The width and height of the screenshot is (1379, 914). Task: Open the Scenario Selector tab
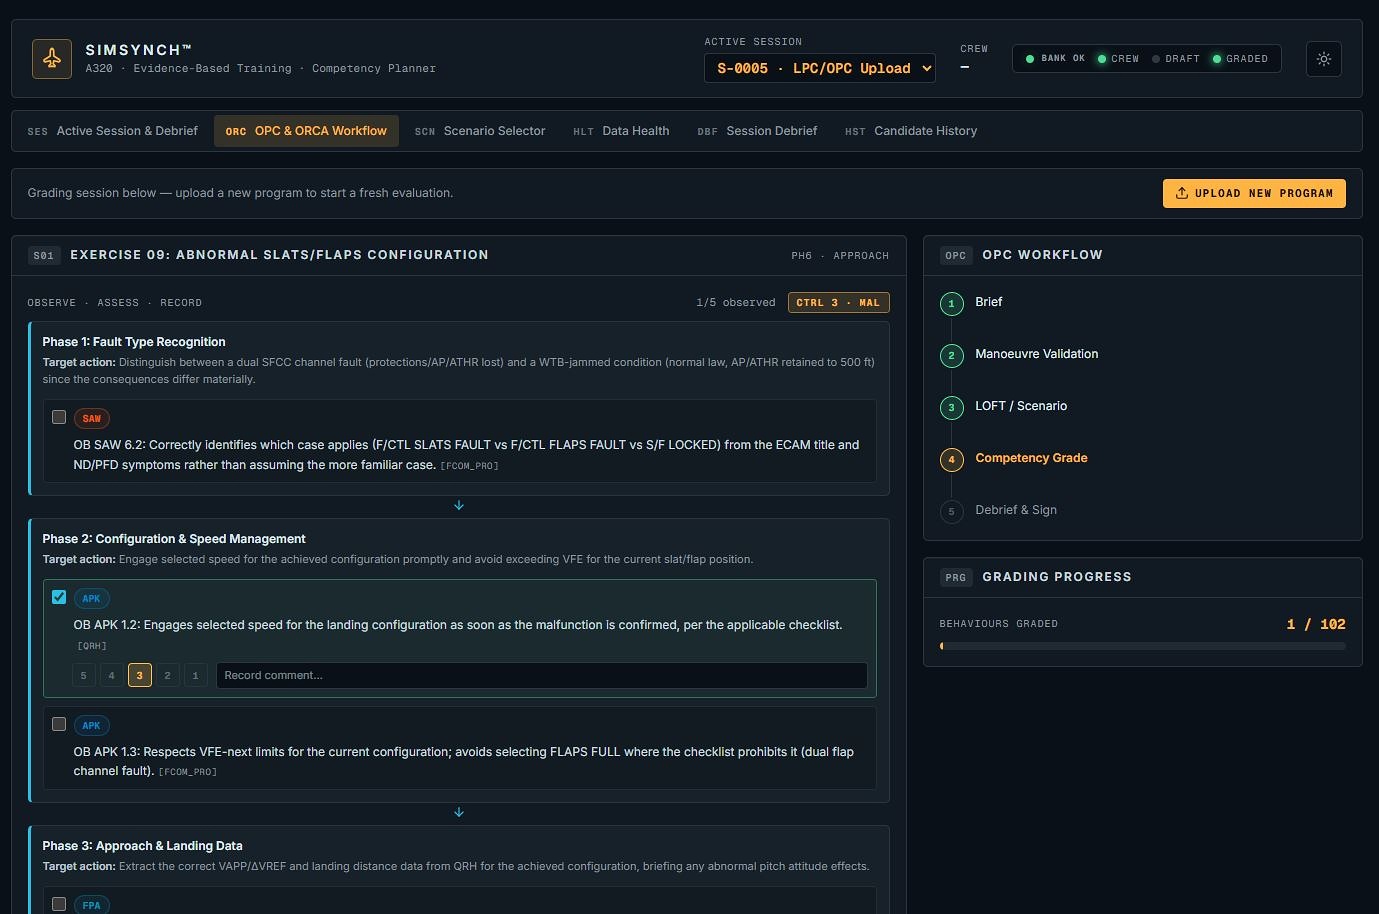pos(480,131)
